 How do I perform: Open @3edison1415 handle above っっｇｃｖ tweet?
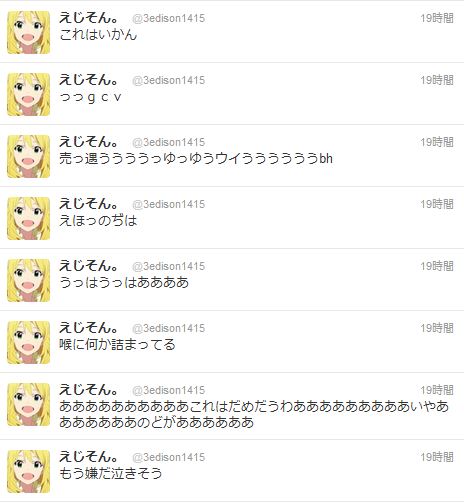[x=168, y=80]
